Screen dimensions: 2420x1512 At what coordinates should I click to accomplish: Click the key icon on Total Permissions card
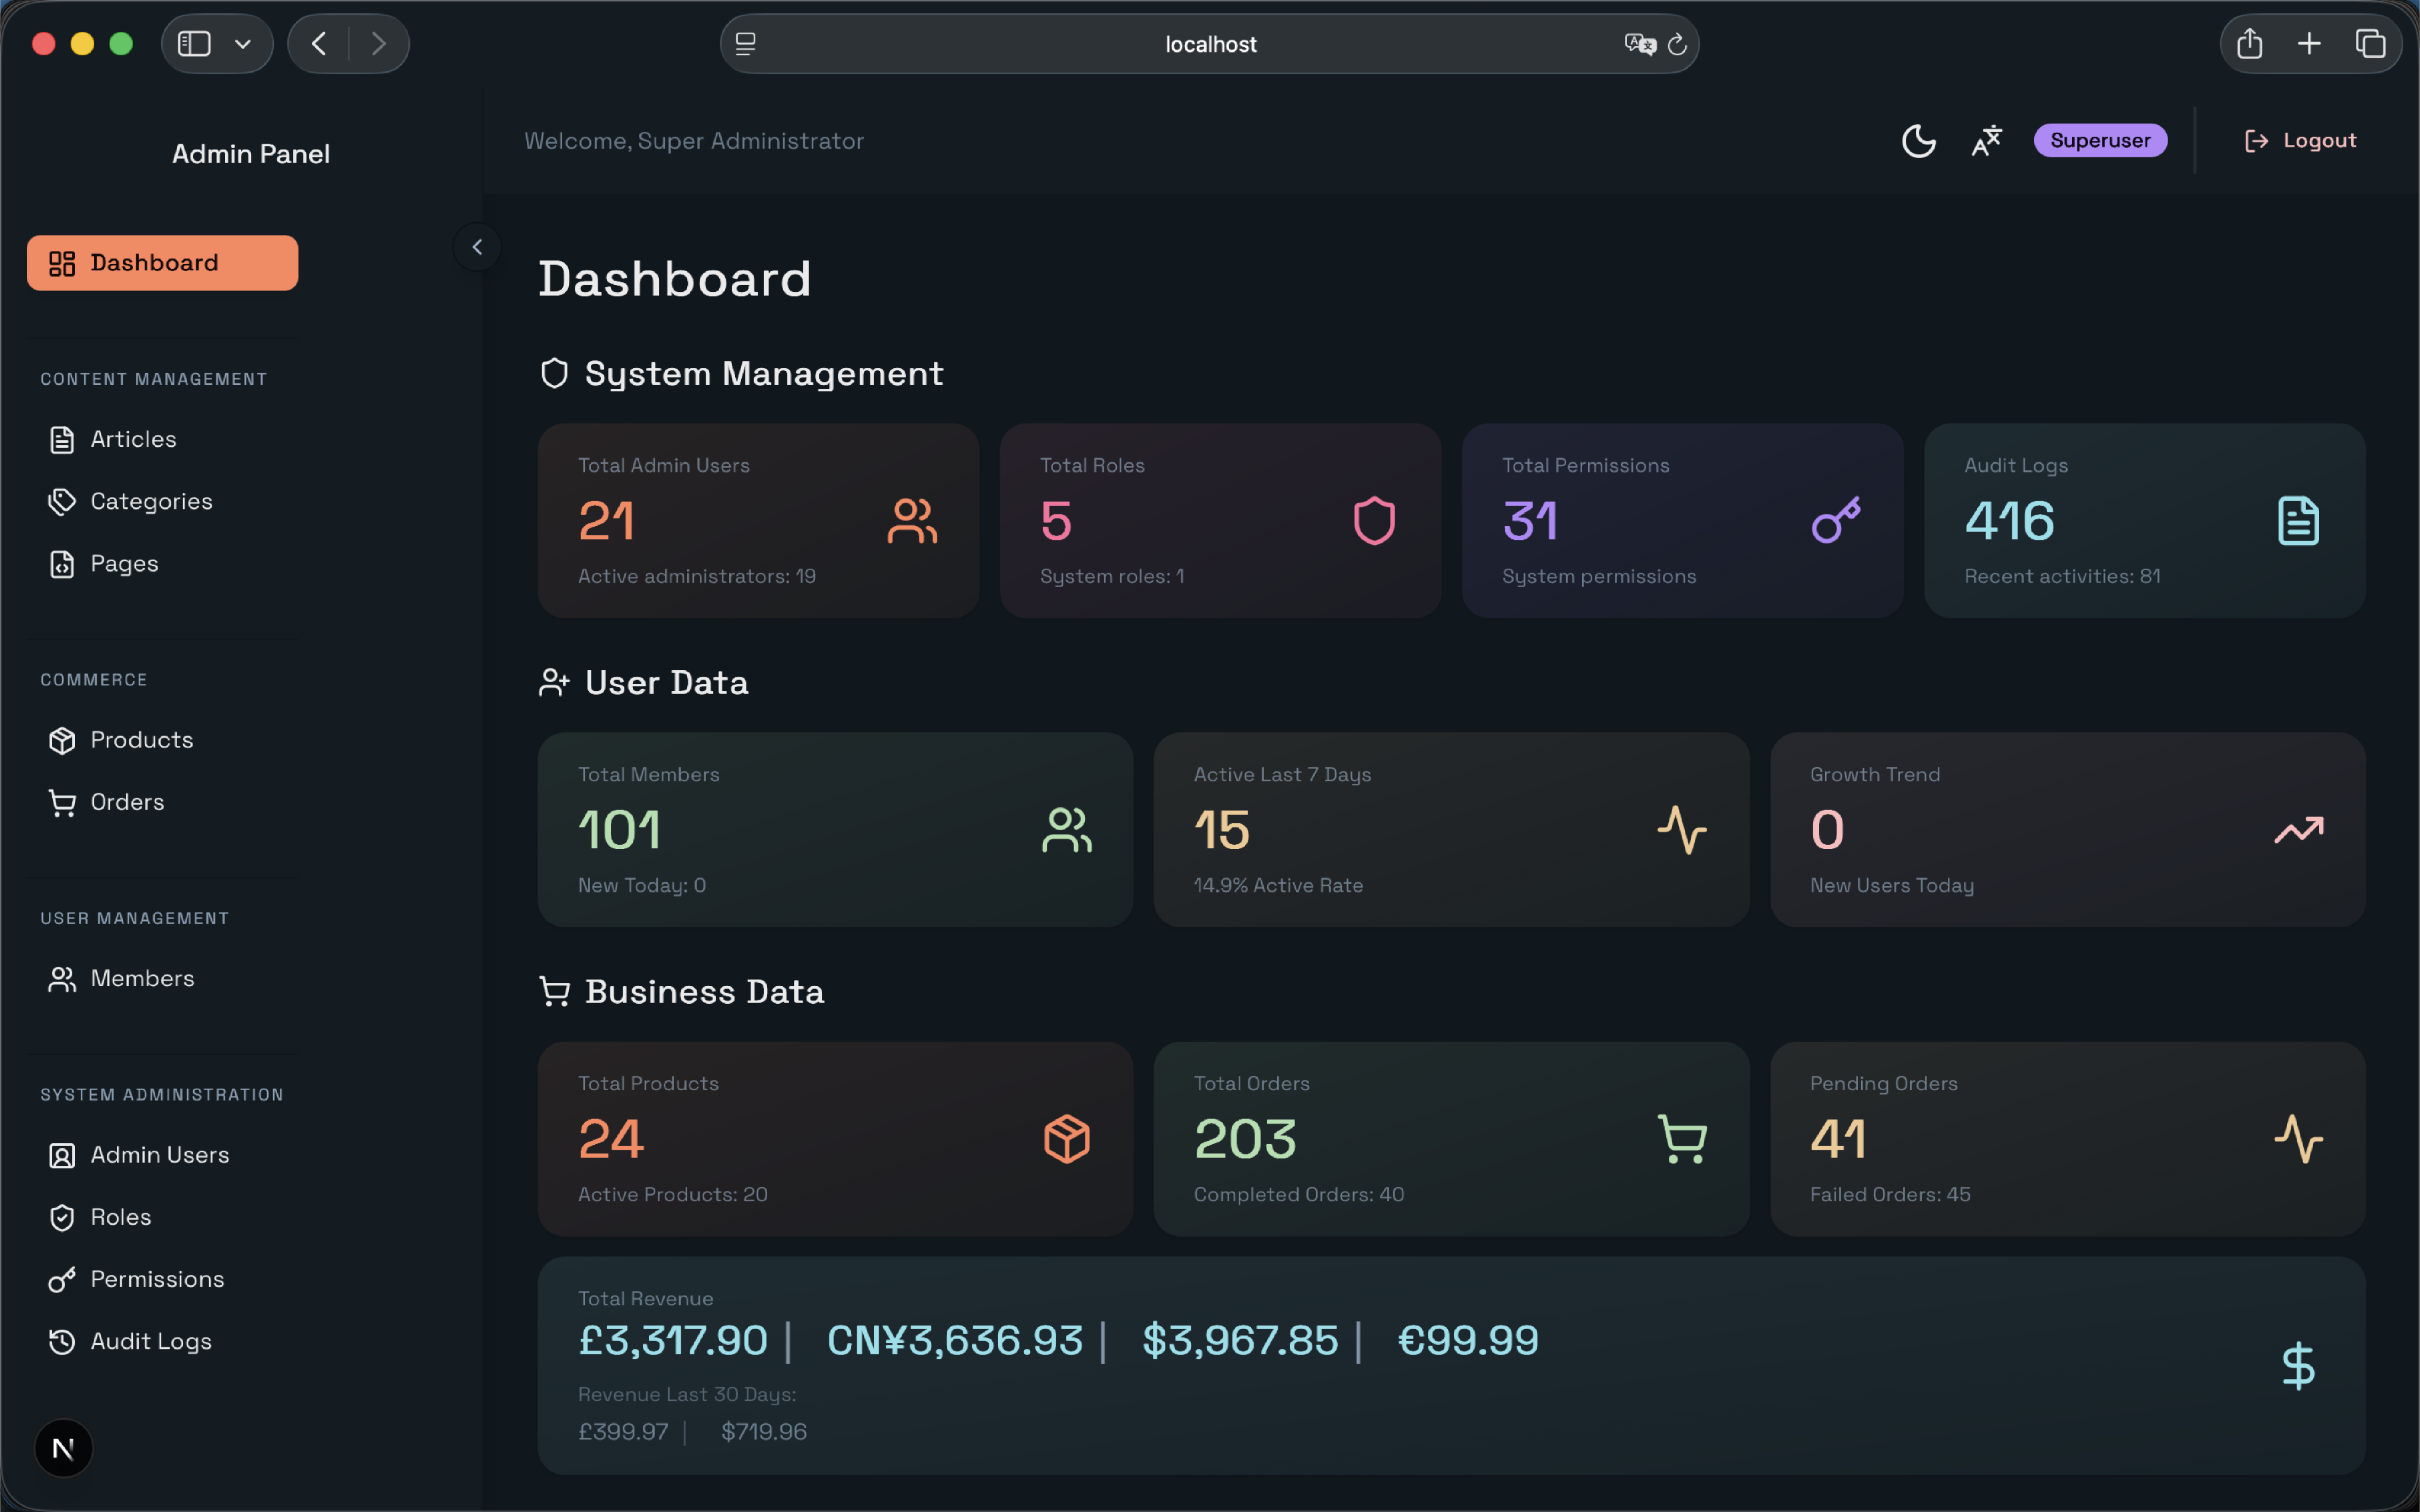pos(1836,521)
